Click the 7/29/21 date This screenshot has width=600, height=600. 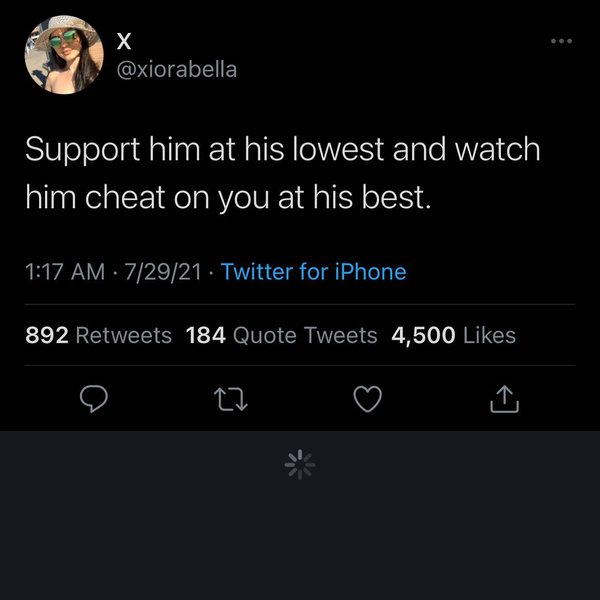[163, 272]
